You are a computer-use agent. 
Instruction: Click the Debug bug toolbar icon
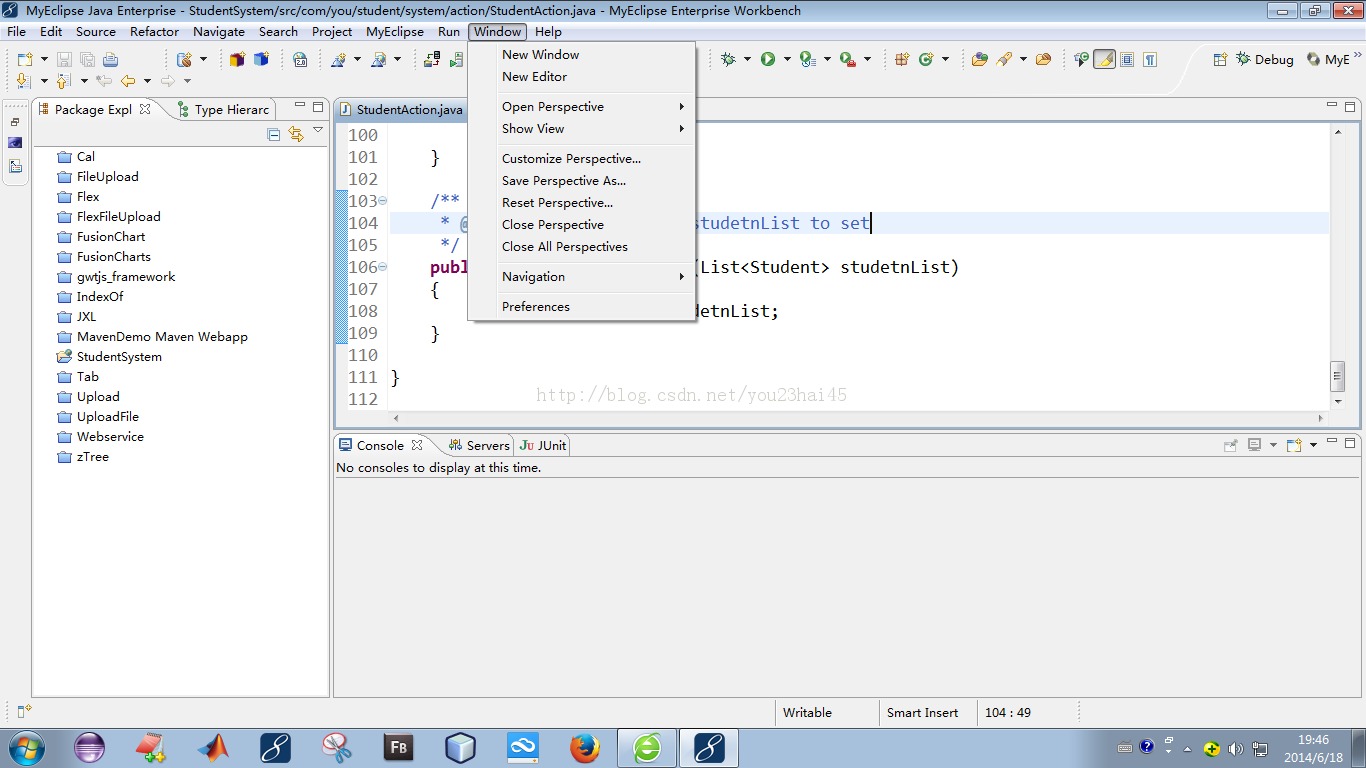coord(727,60)
